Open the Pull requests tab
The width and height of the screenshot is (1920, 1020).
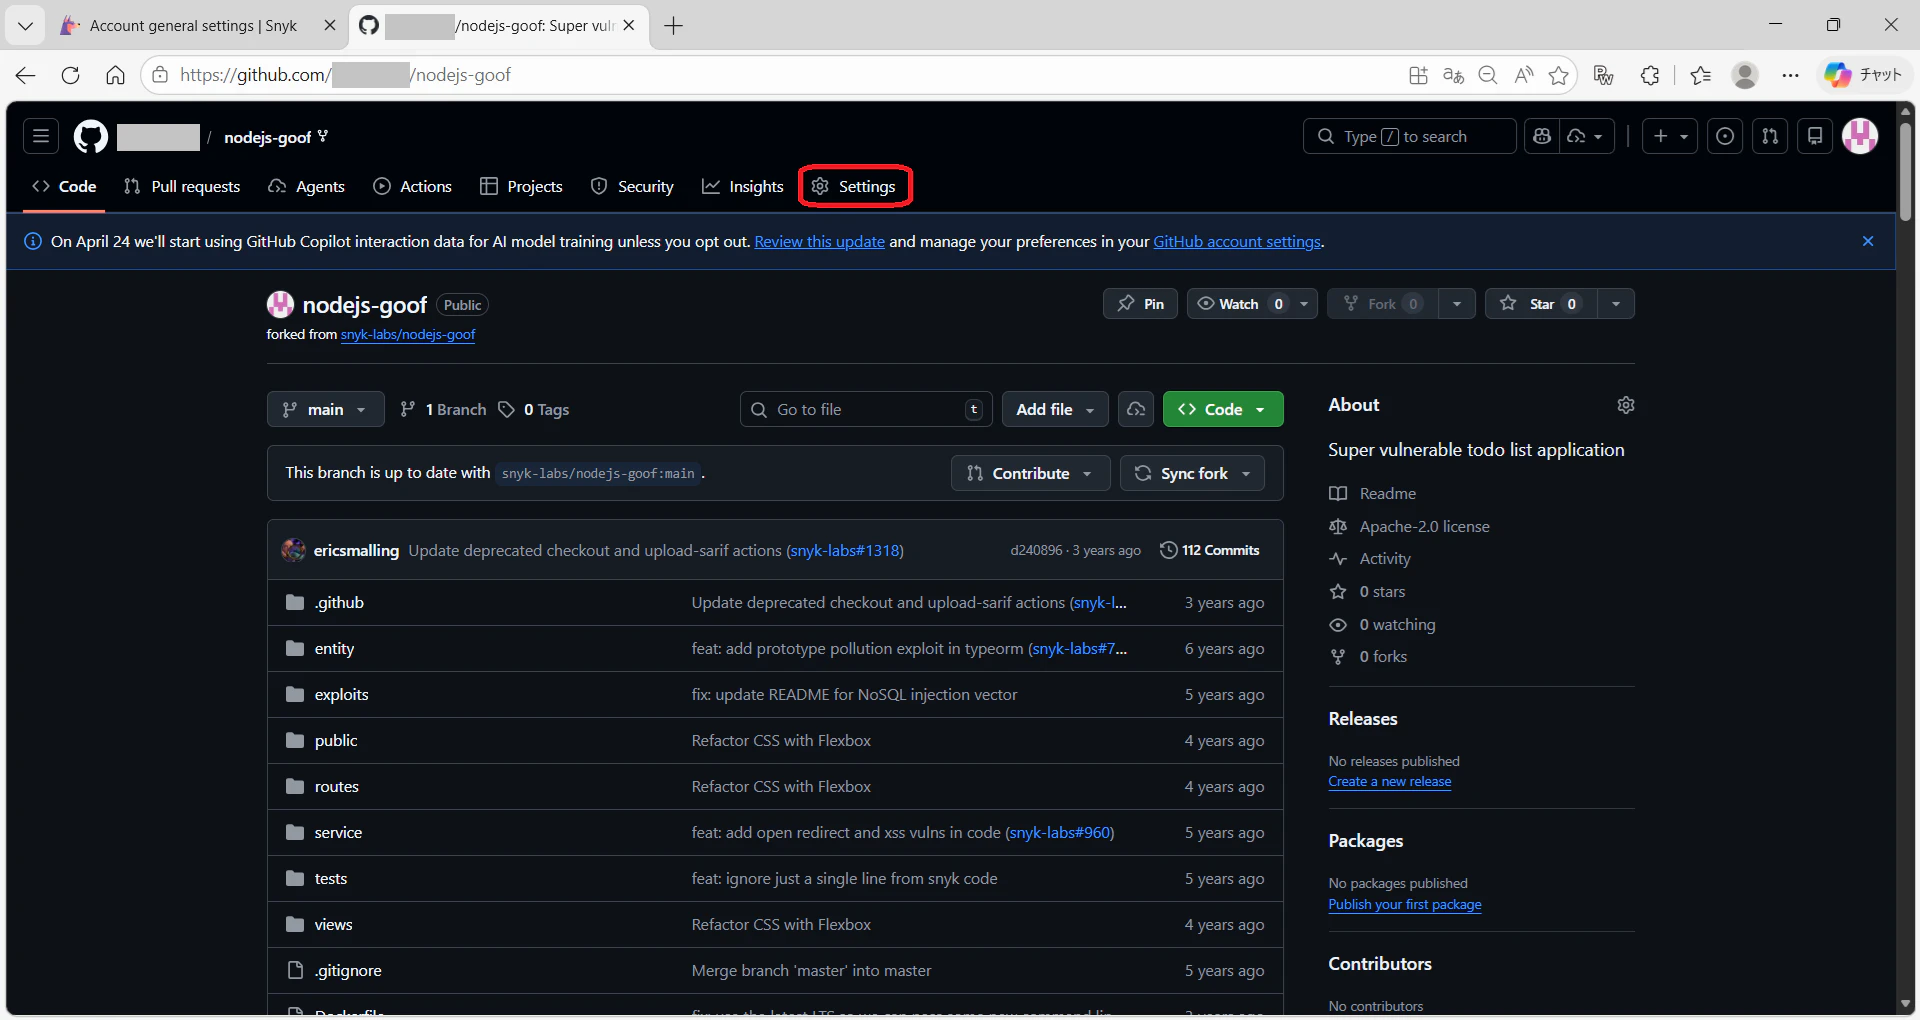click(x=182, y=186)
